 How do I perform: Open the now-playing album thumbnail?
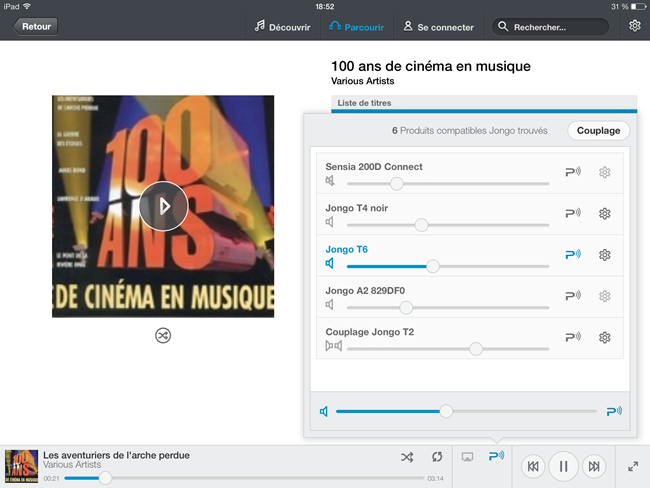21,466
